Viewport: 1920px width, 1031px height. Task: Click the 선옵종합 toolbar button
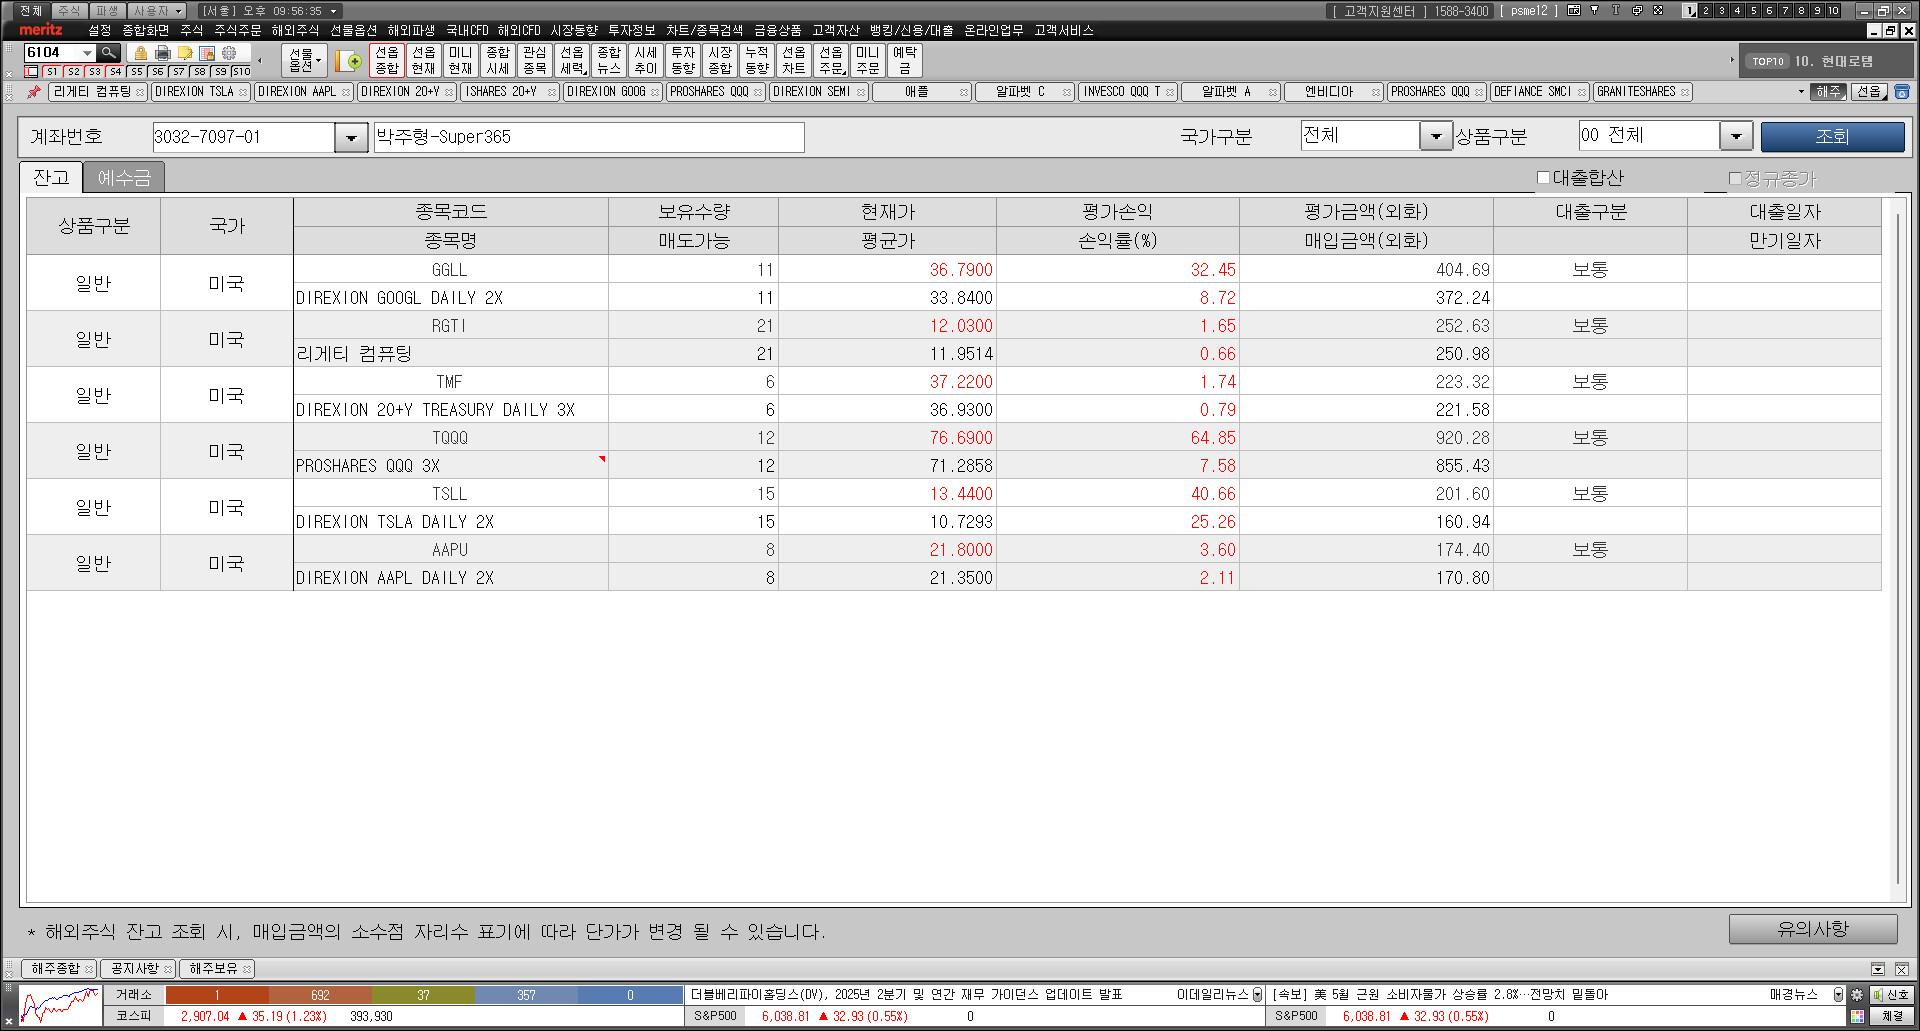pos(387,60)
